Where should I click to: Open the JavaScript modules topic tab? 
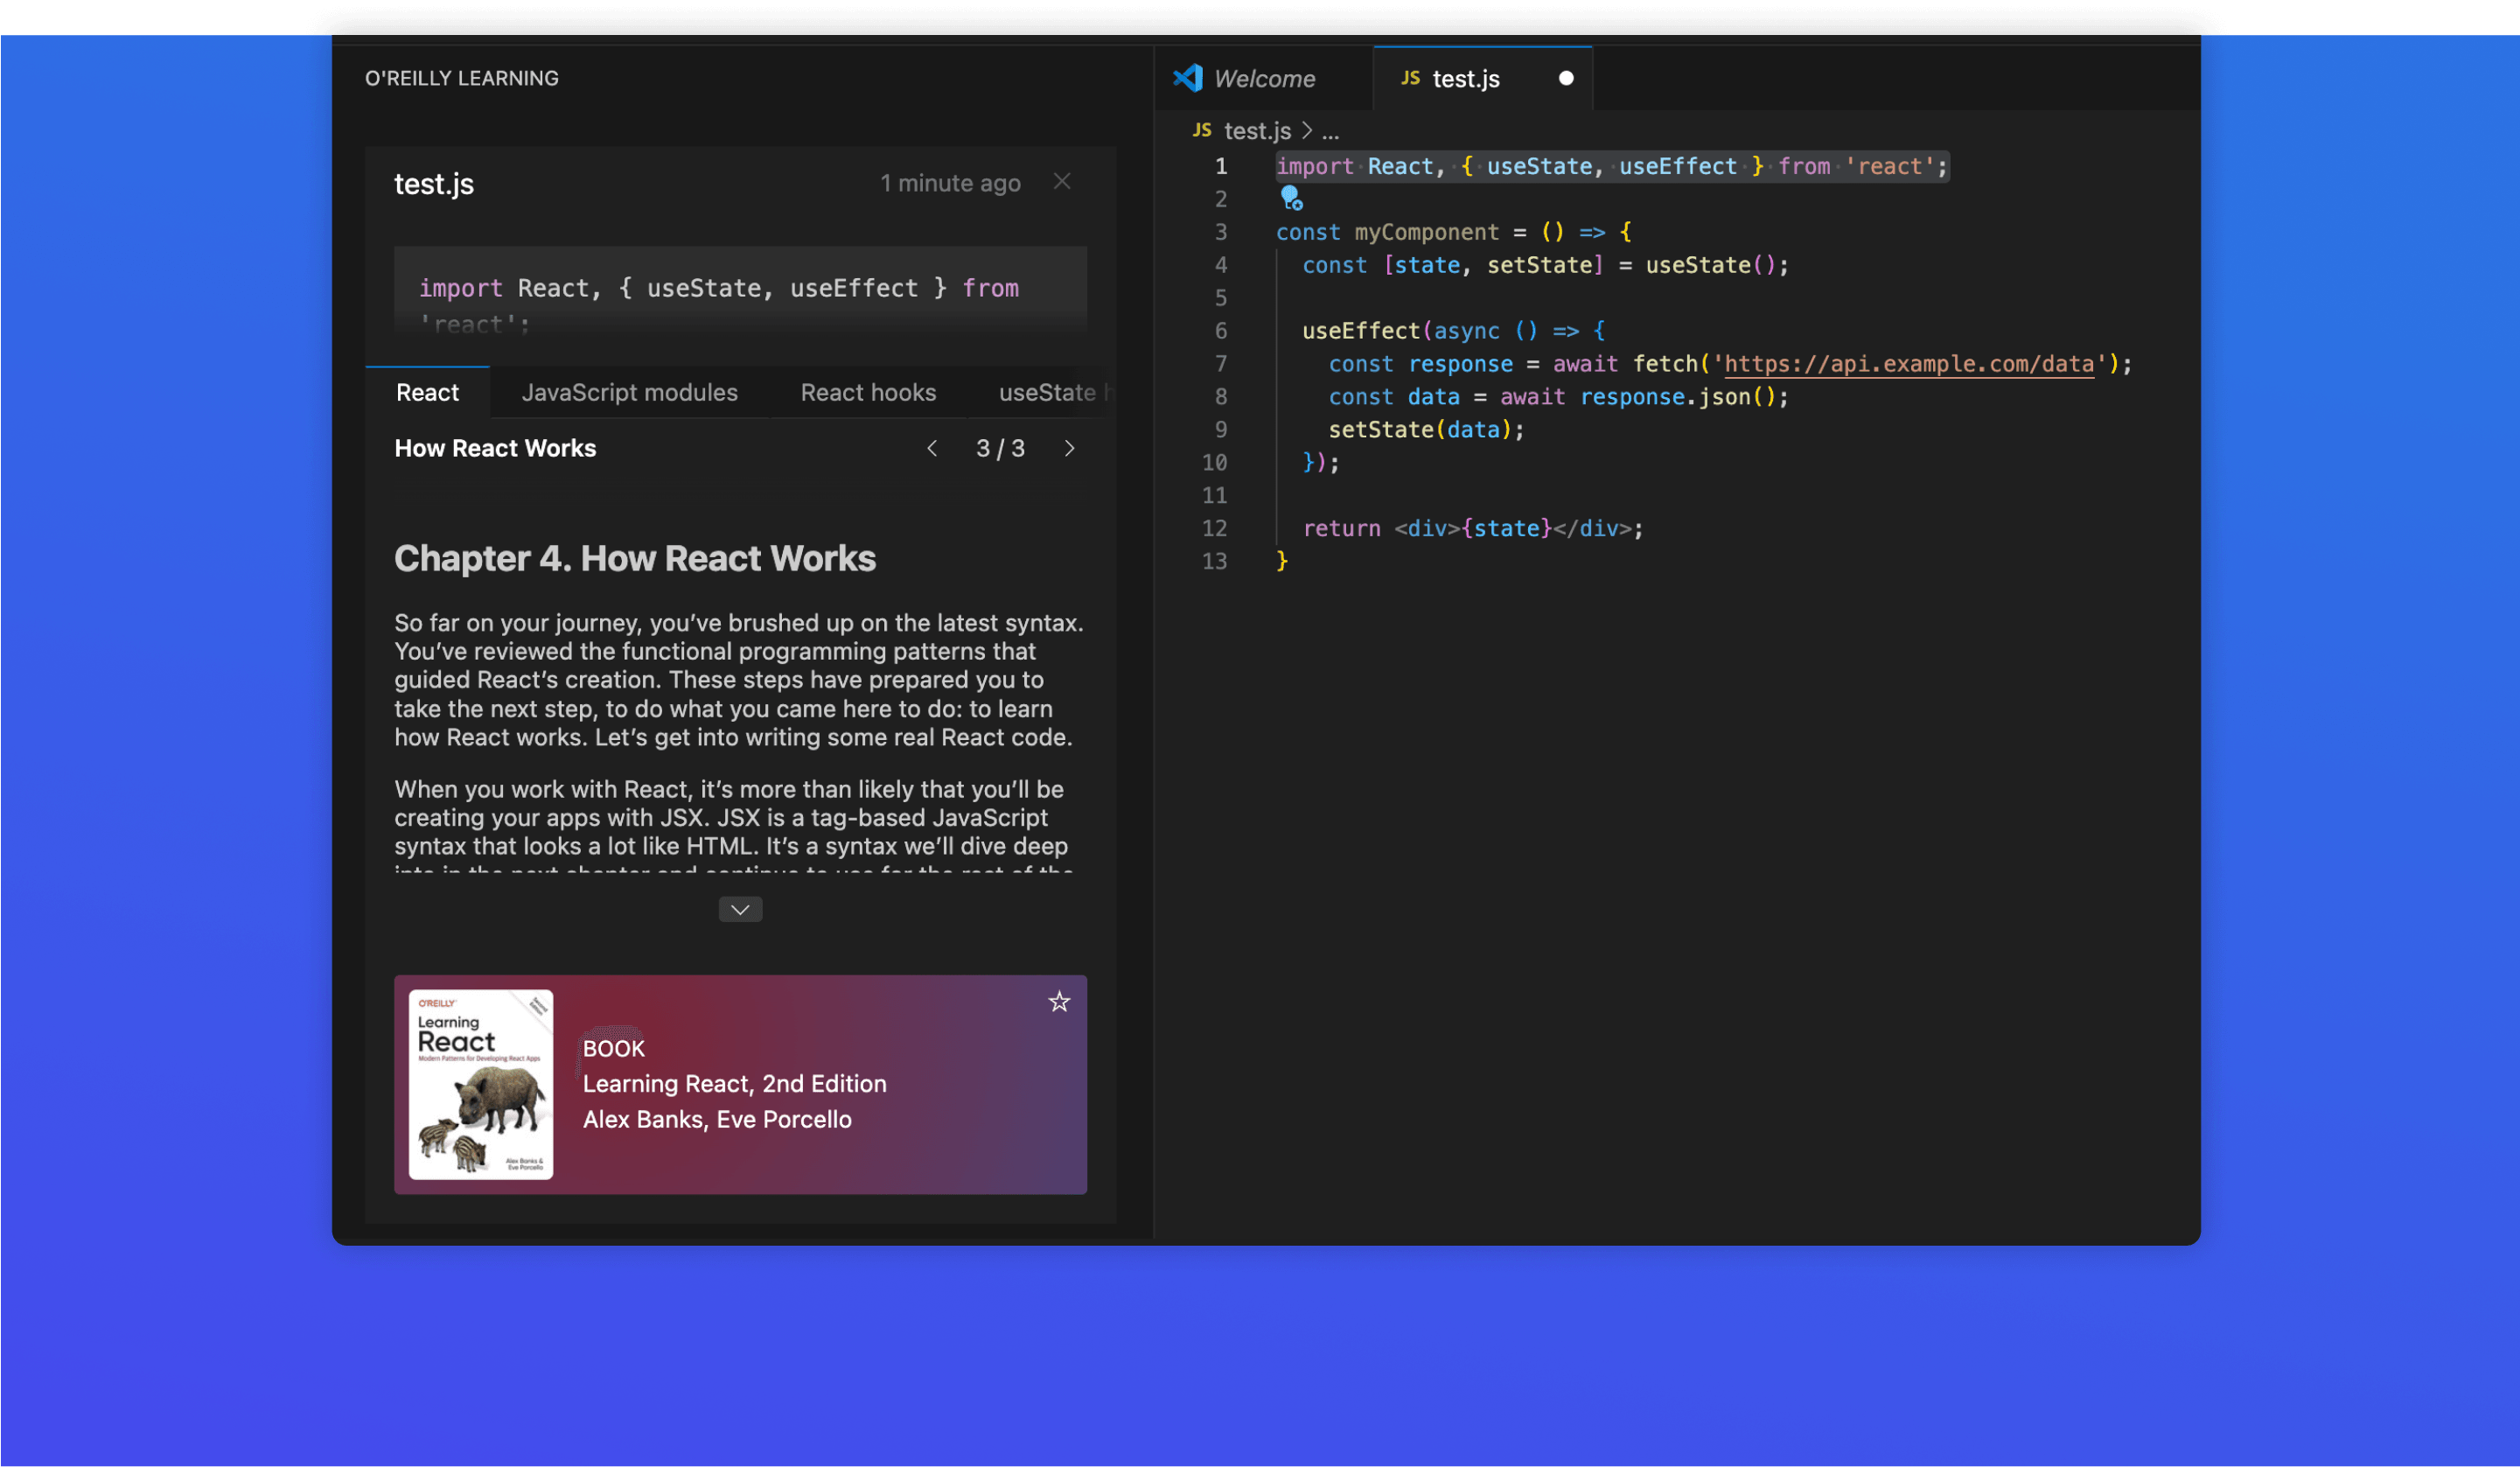click(629, 393)
